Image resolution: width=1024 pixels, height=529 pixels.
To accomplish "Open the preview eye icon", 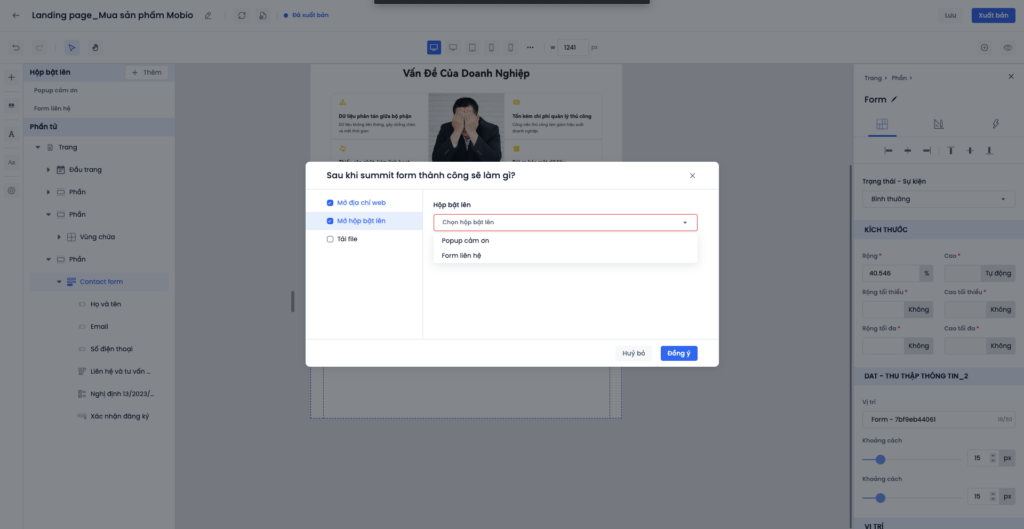I will point(1007,47).
